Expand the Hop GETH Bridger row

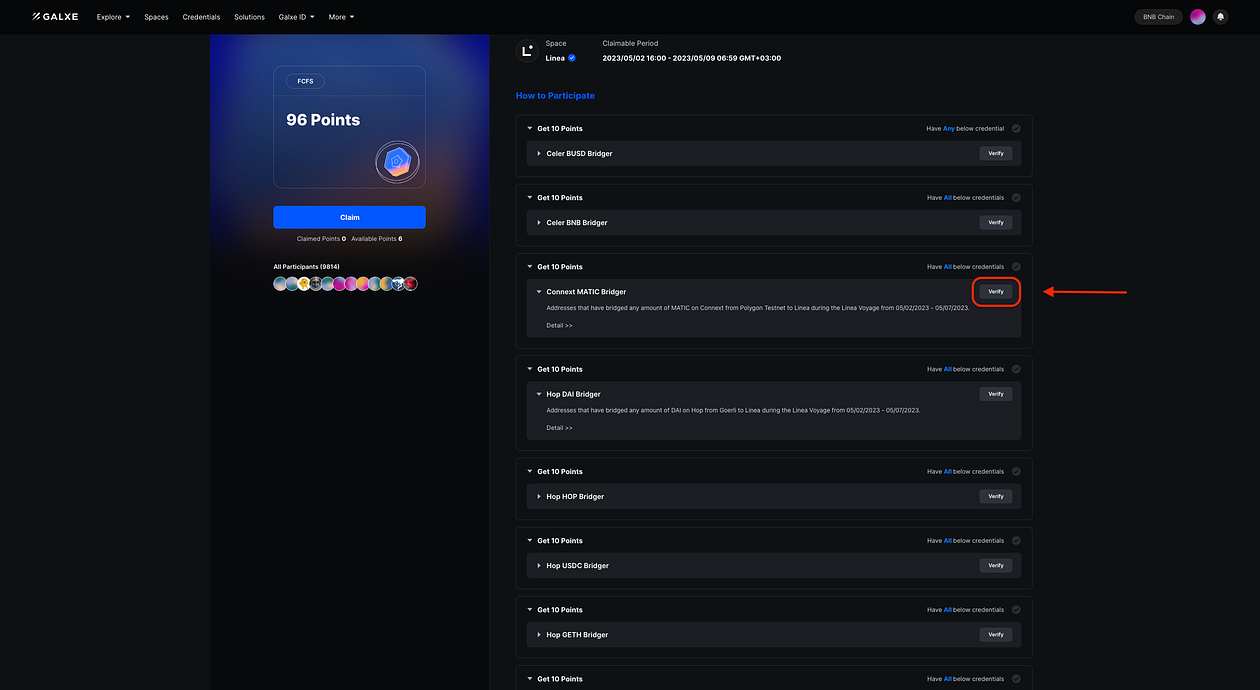tap(539, 635)
